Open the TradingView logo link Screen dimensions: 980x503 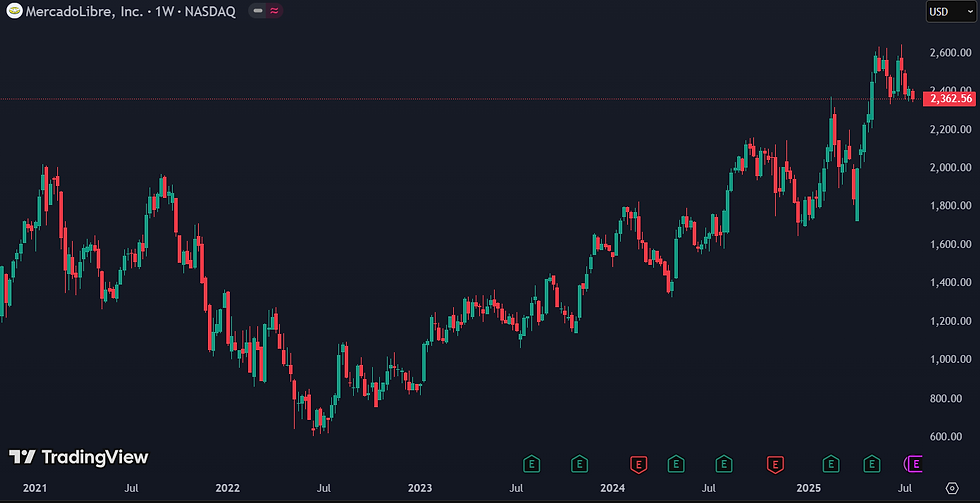[79, 457]
